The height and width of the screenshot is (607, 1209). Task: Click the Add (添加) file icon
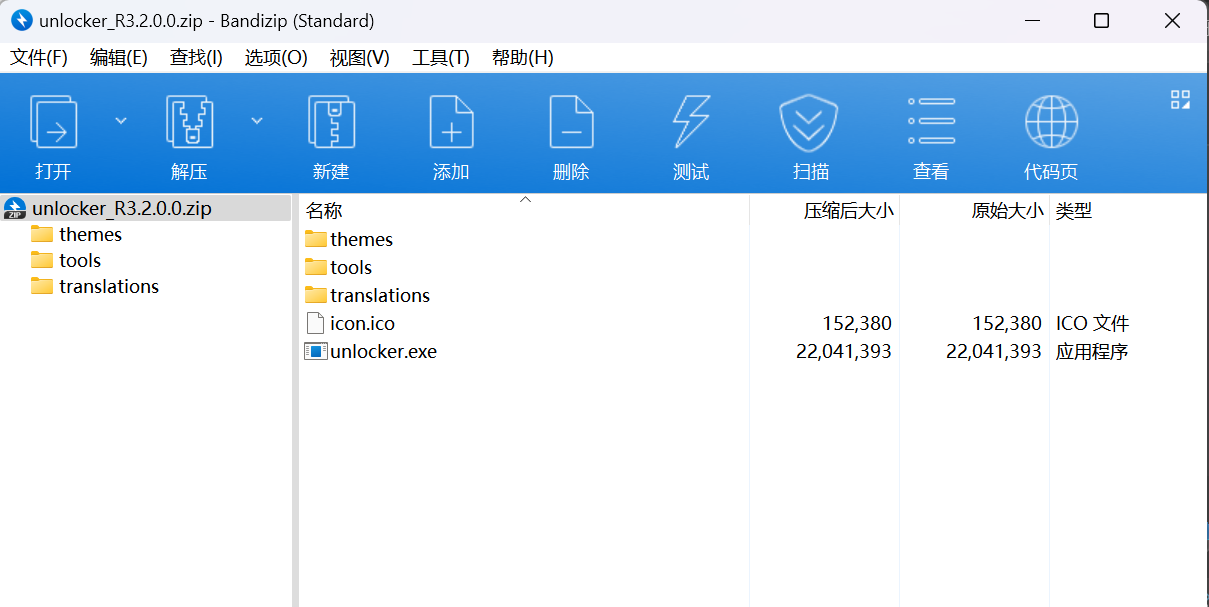(451, 123)
